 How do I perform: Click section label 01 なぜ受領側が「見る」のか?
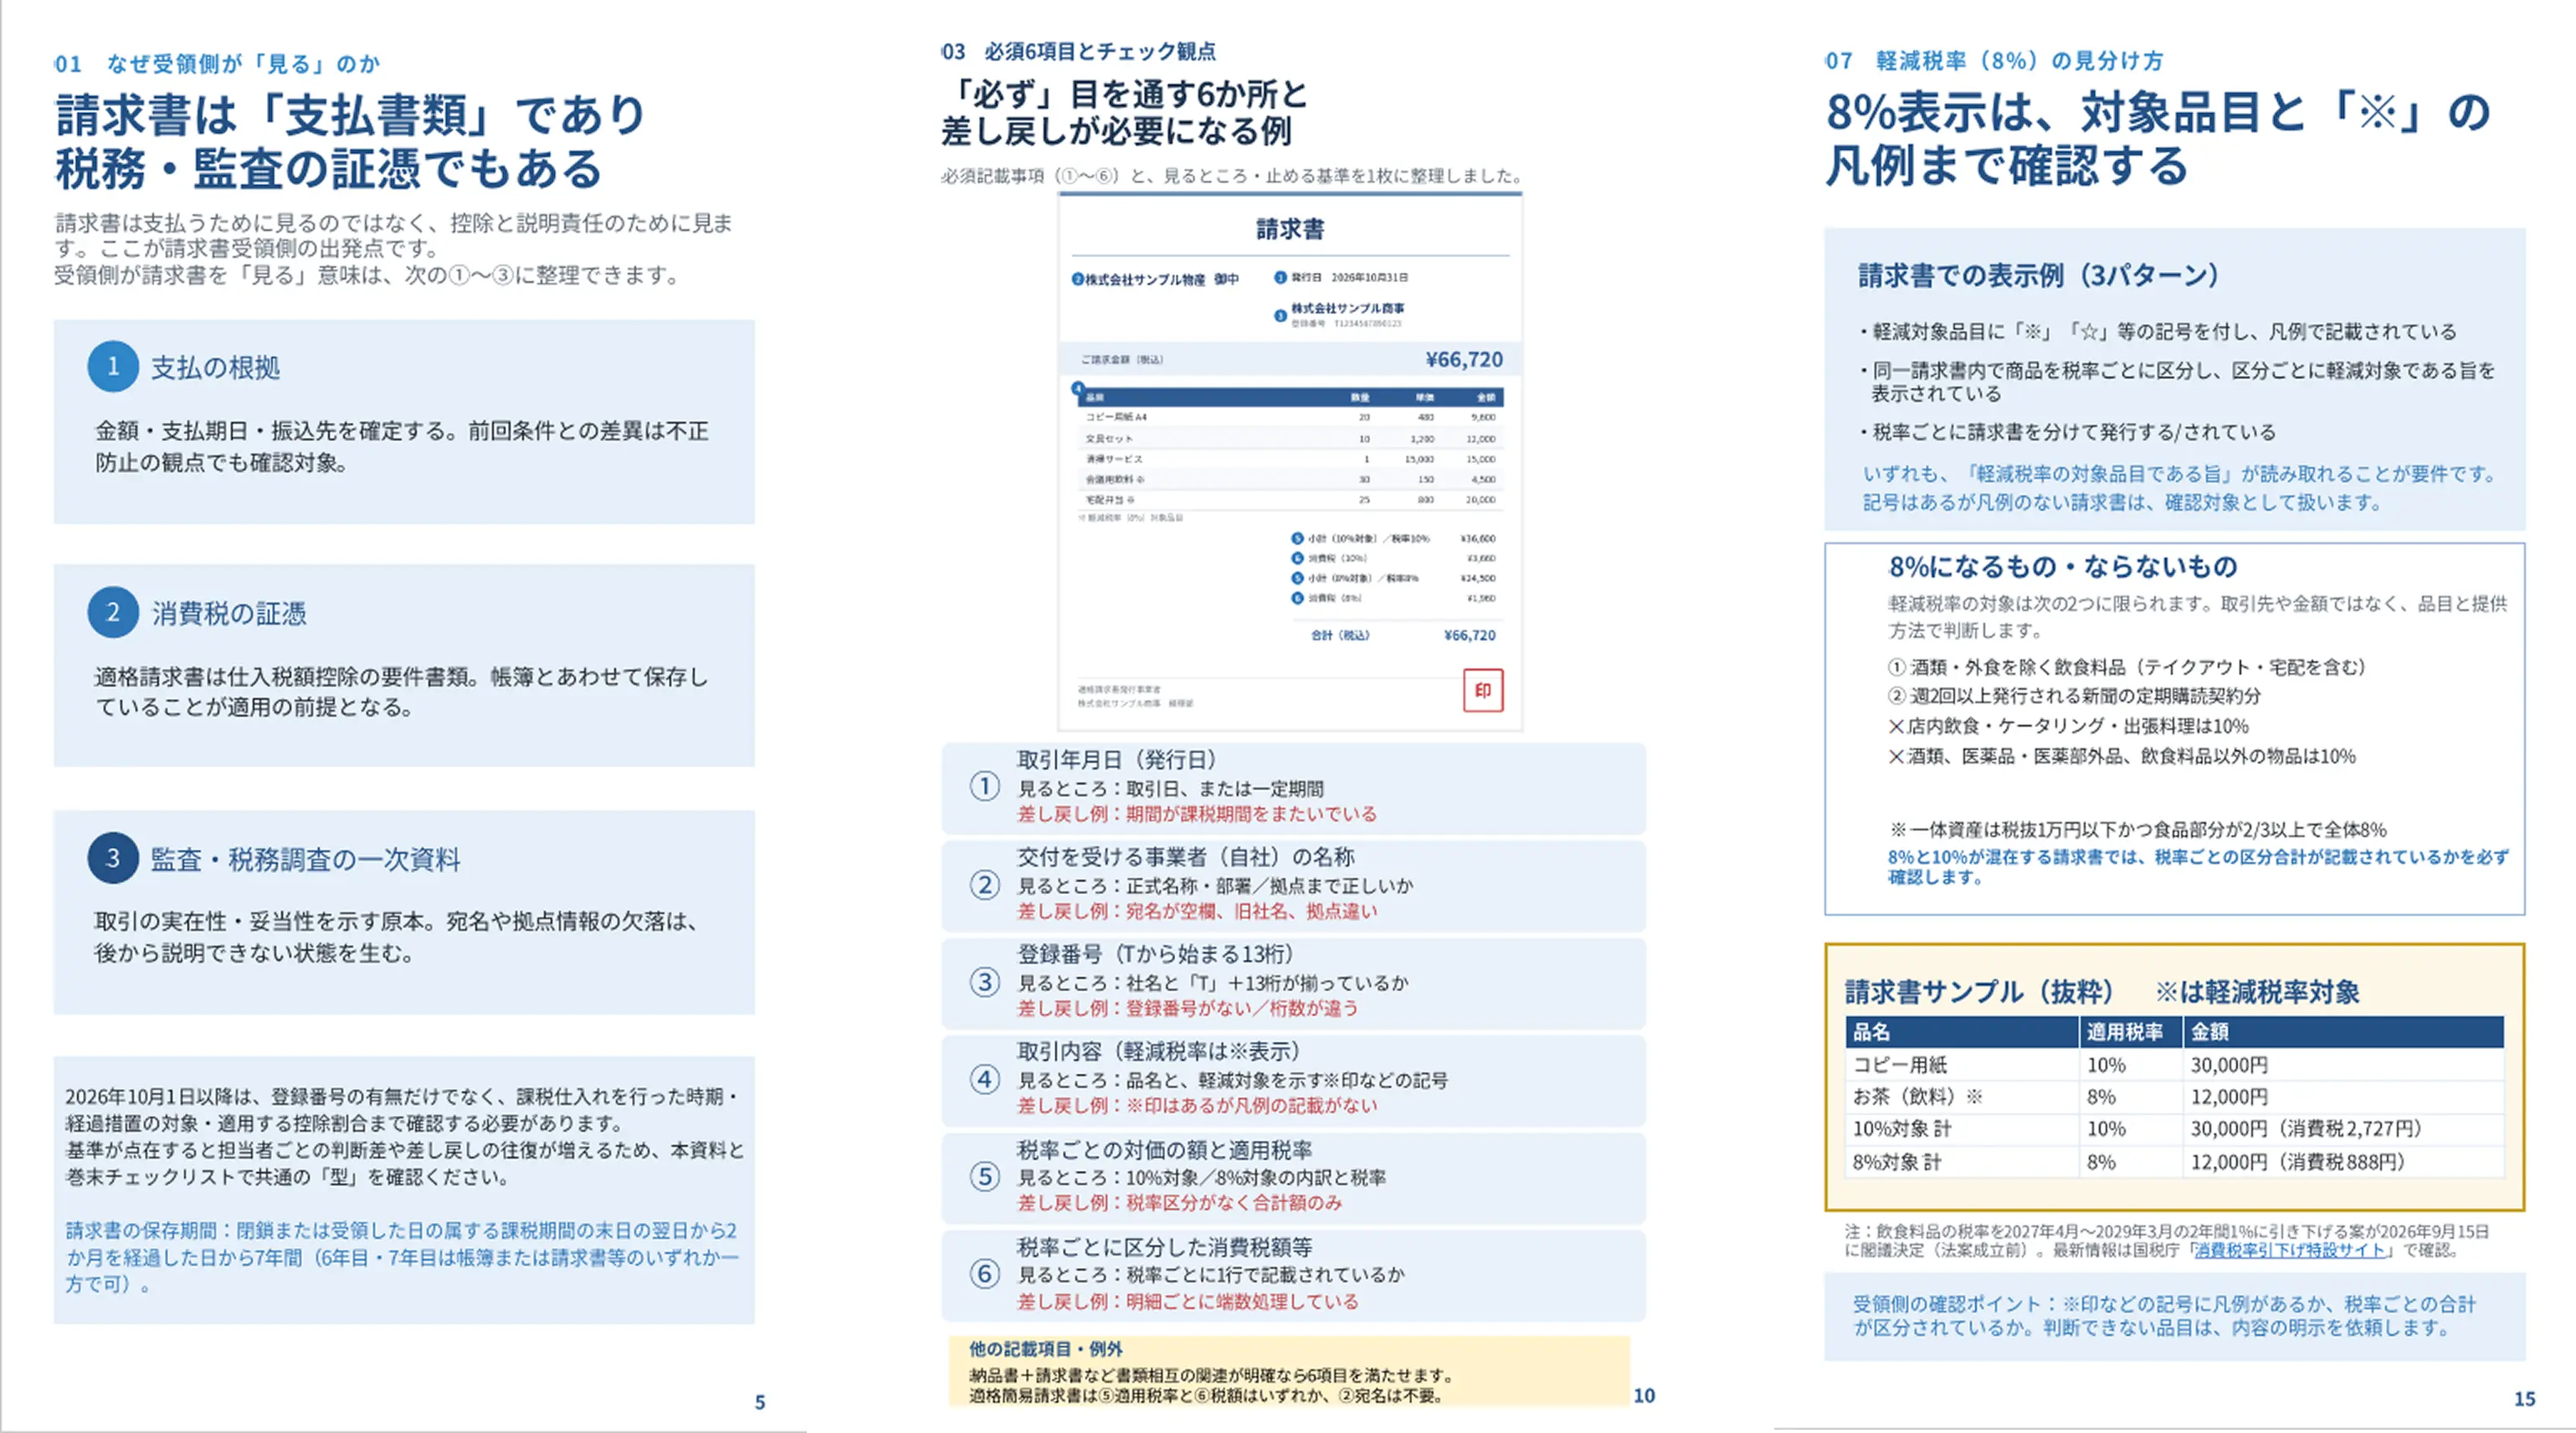[217, 63]
